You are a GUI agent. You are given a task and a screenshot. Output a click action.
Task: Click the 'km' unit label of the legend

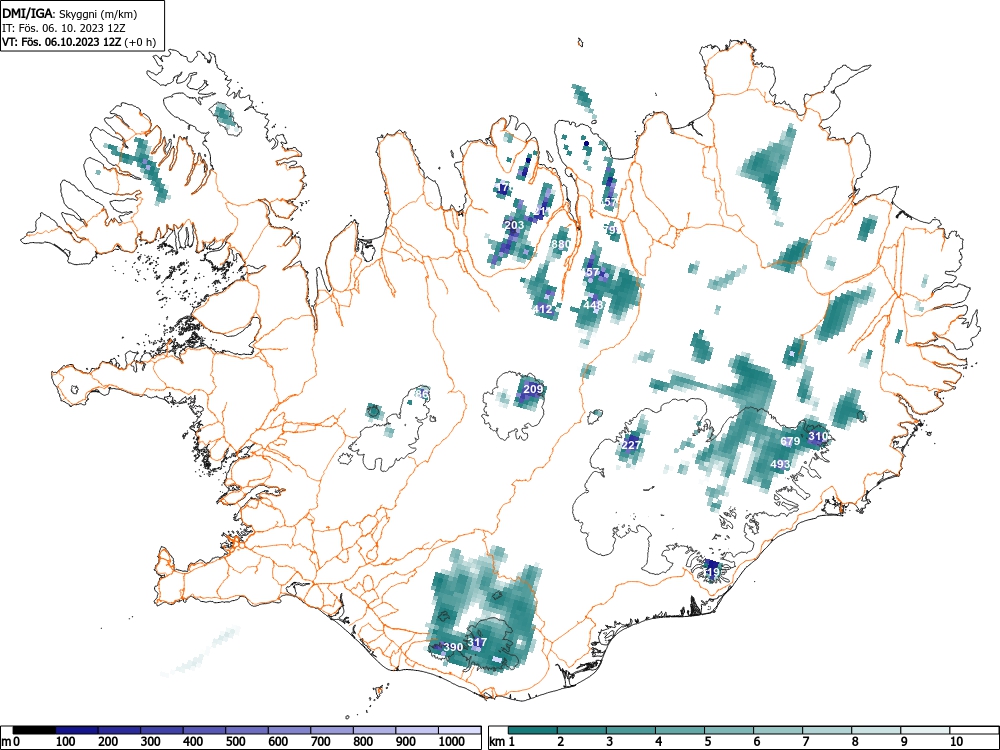(x=497, y=742)
